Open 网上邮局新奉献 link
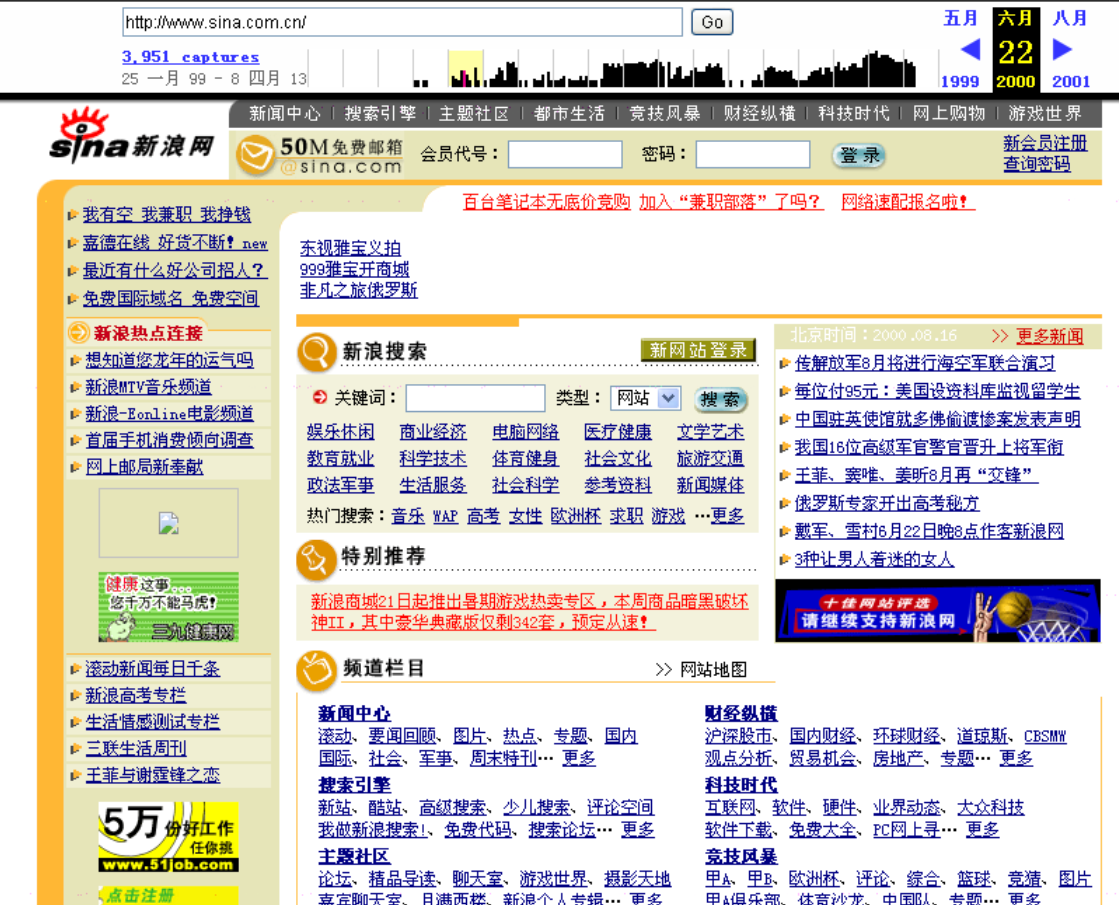Screen dimensions: 1119x905 coord(144,467)
